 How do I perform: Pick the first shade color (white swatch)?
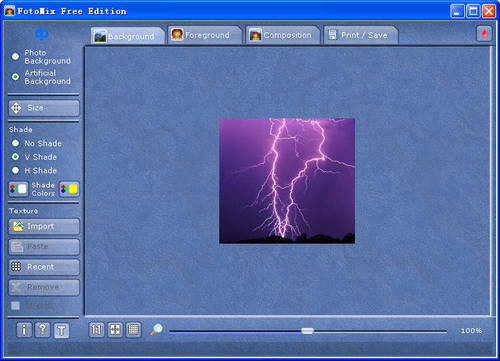click(x=18, y=189)
